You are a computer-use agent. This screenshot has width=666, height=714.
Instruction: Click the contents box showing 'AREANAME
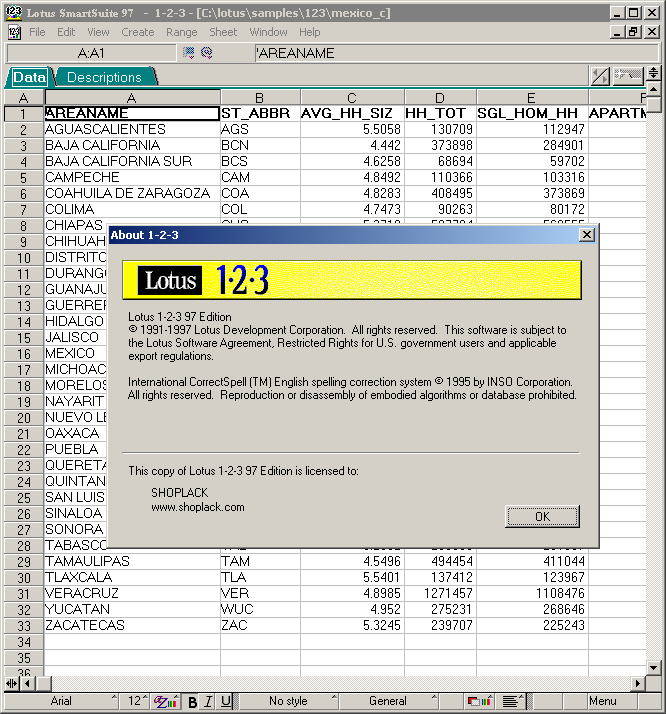[x=457, y=53]
